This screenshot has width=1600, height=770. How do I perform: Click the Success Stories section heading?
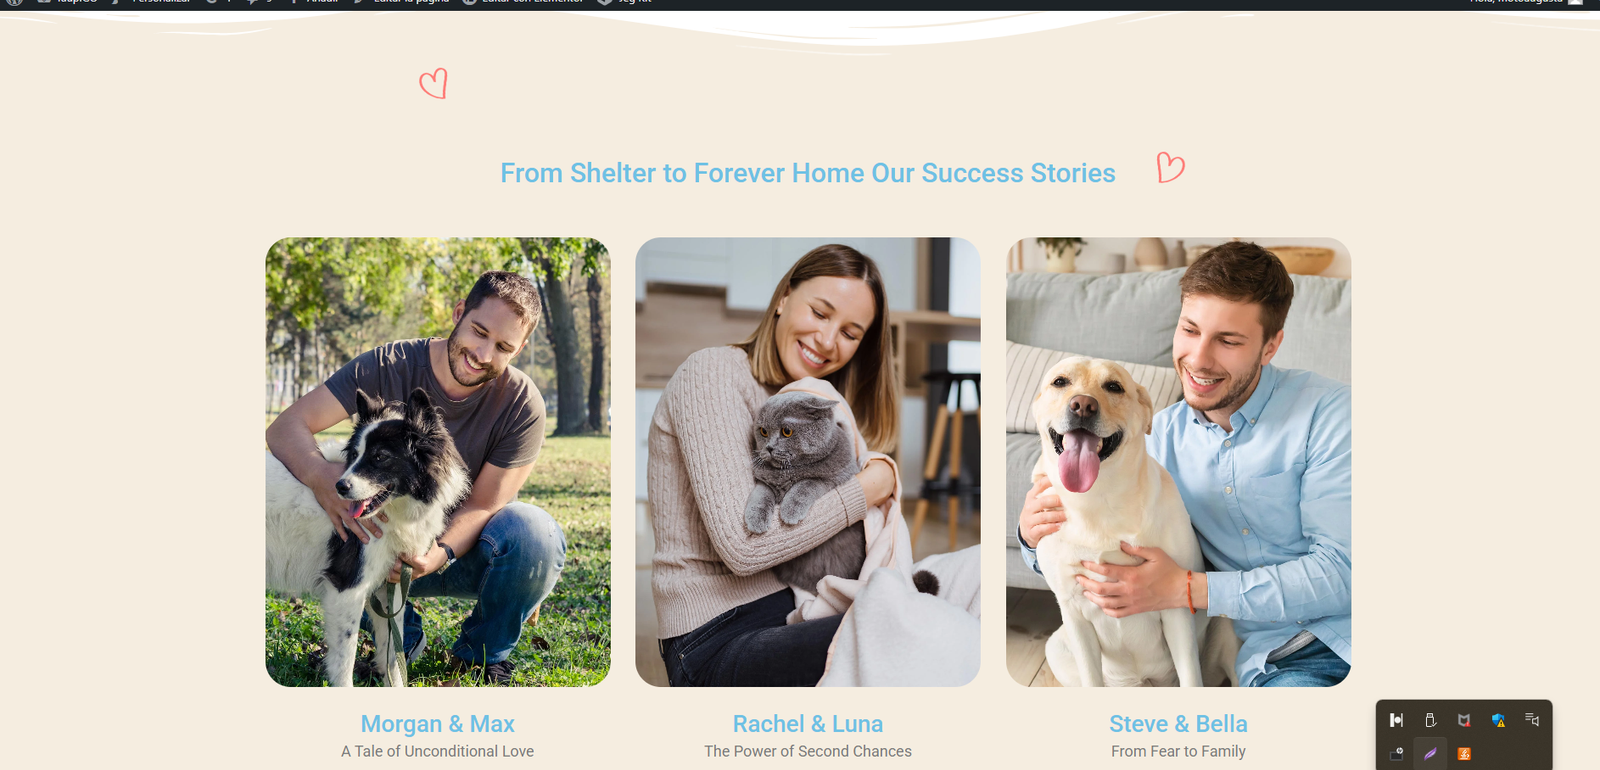coord(808,173)
